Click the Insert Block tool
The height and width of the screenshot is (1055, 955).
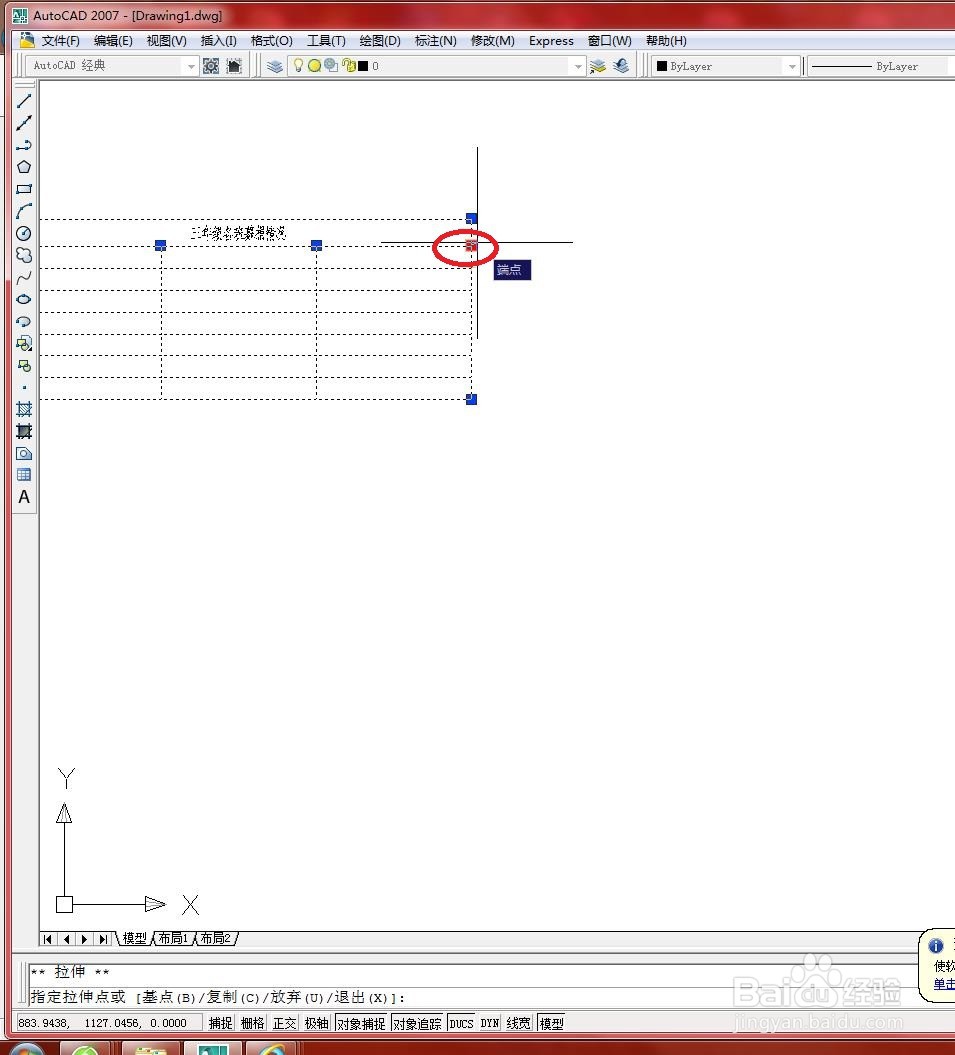pyautogui.click(x=24, y=343)
